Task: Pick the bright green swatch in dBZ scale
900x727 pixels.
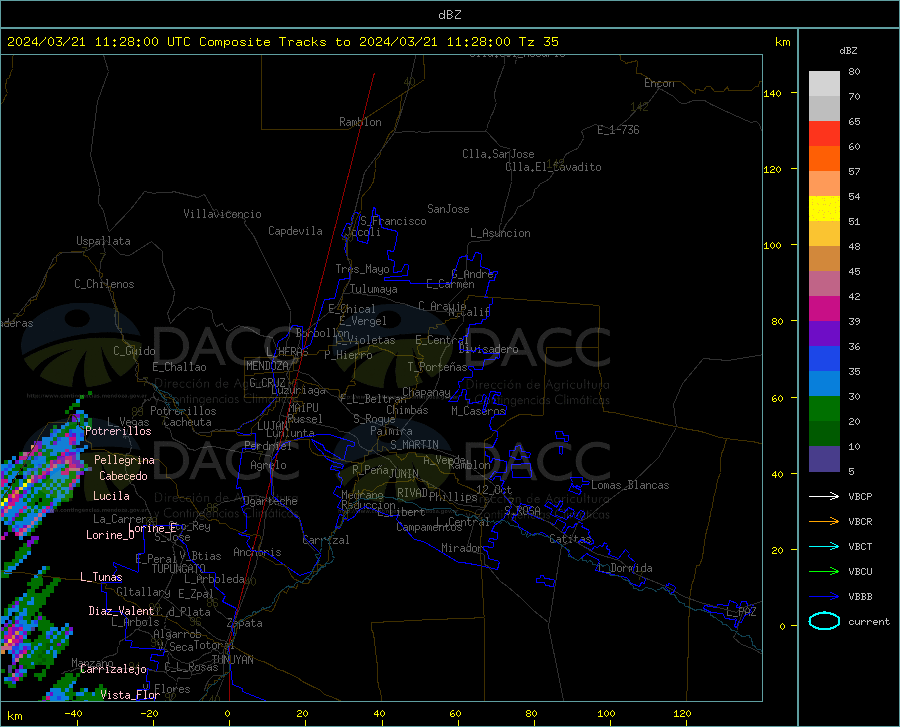Action: pos(824,409)
